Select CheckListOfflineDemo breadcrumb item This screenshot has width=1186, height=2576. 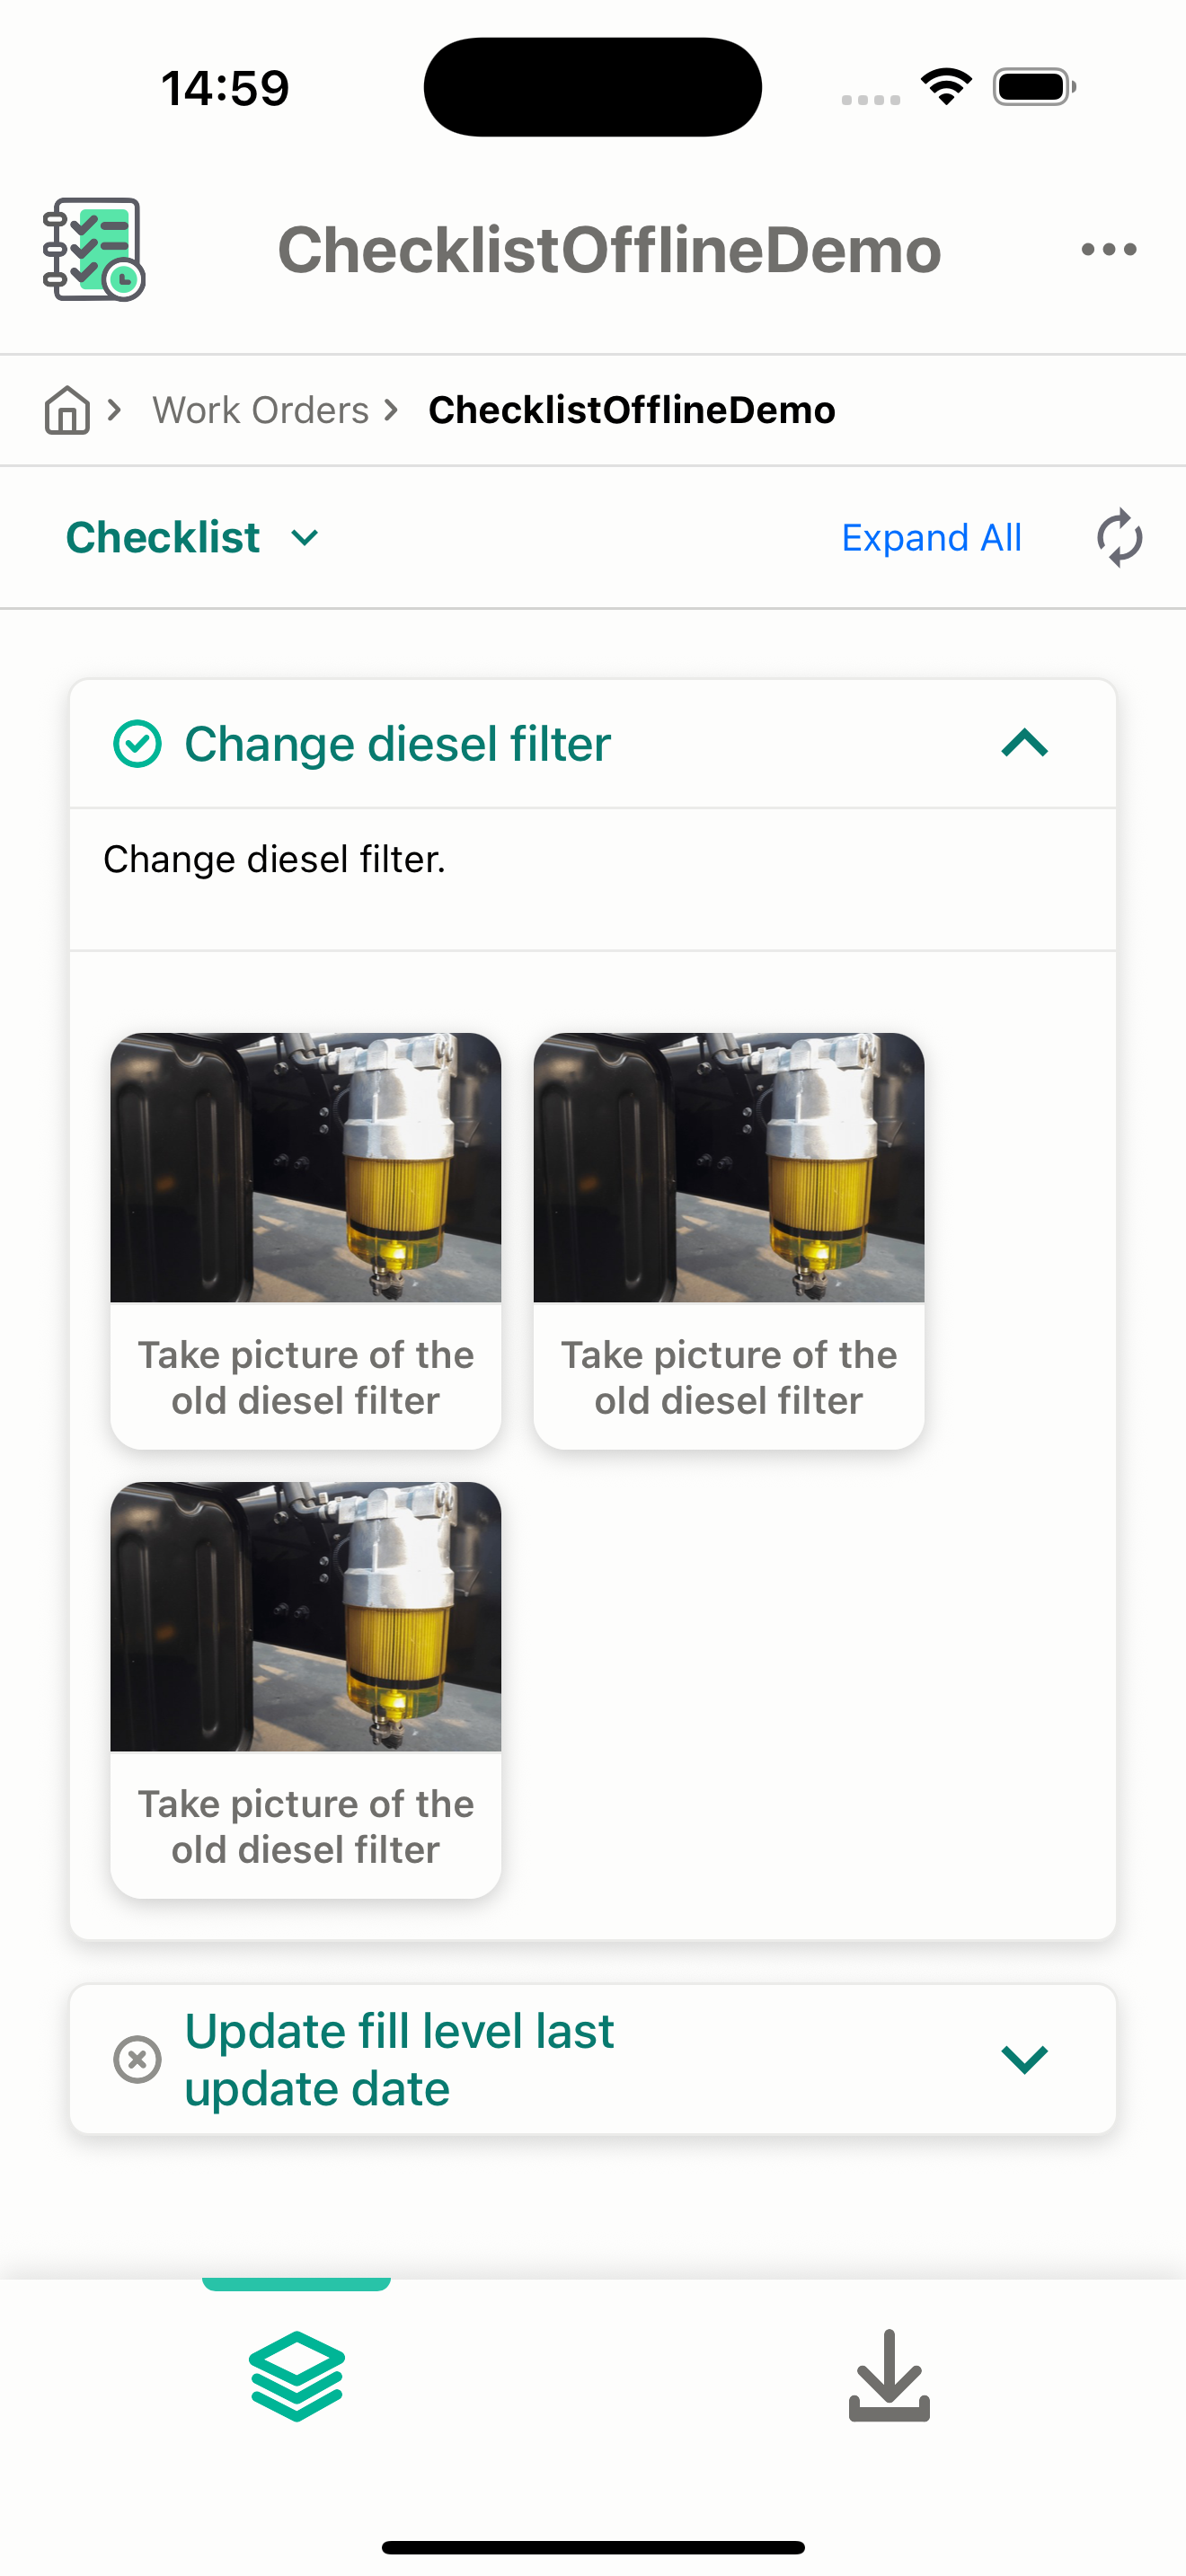[631, 410]
